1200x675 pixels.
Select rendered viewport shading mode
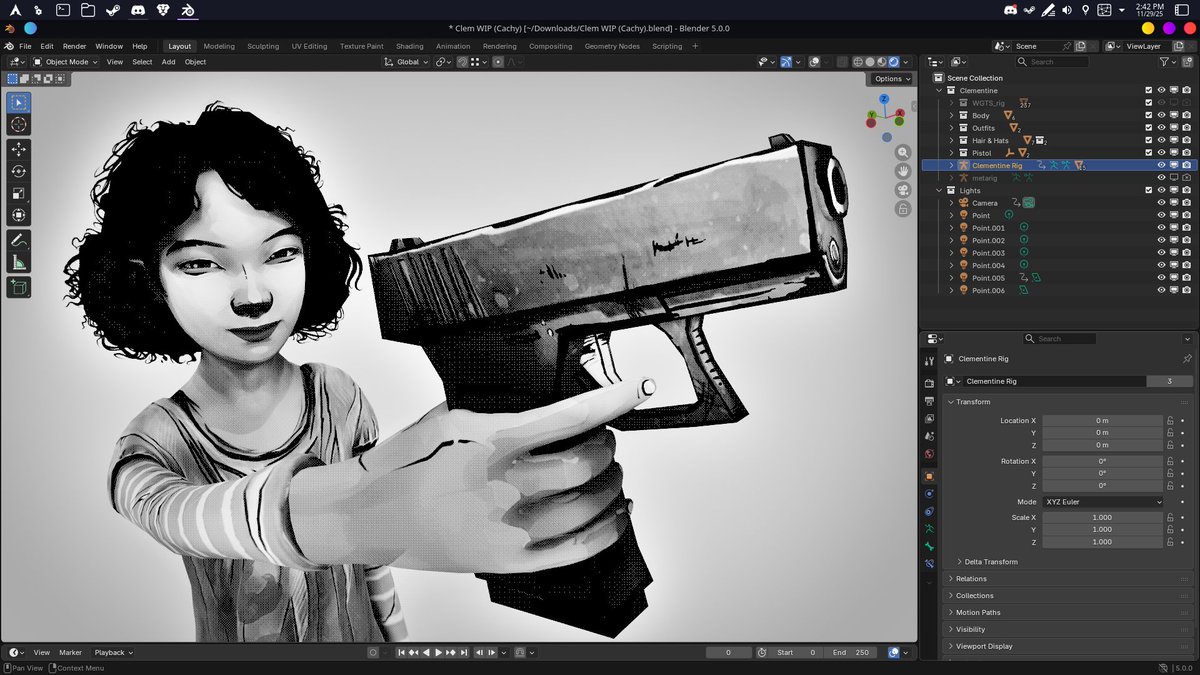[x=894, y=62]
